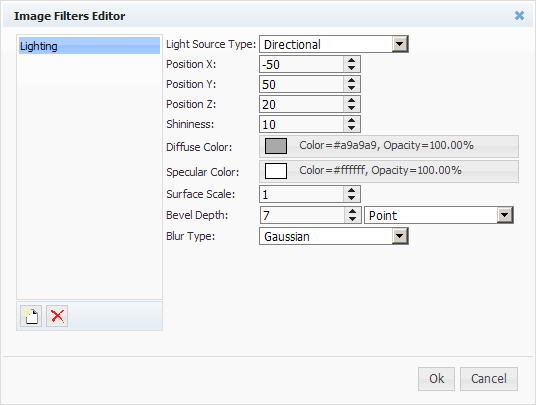Decrease Bevel Depth with down arrow
The width and height of the screenshot is (536, 405).
click(x=352, y=219)
